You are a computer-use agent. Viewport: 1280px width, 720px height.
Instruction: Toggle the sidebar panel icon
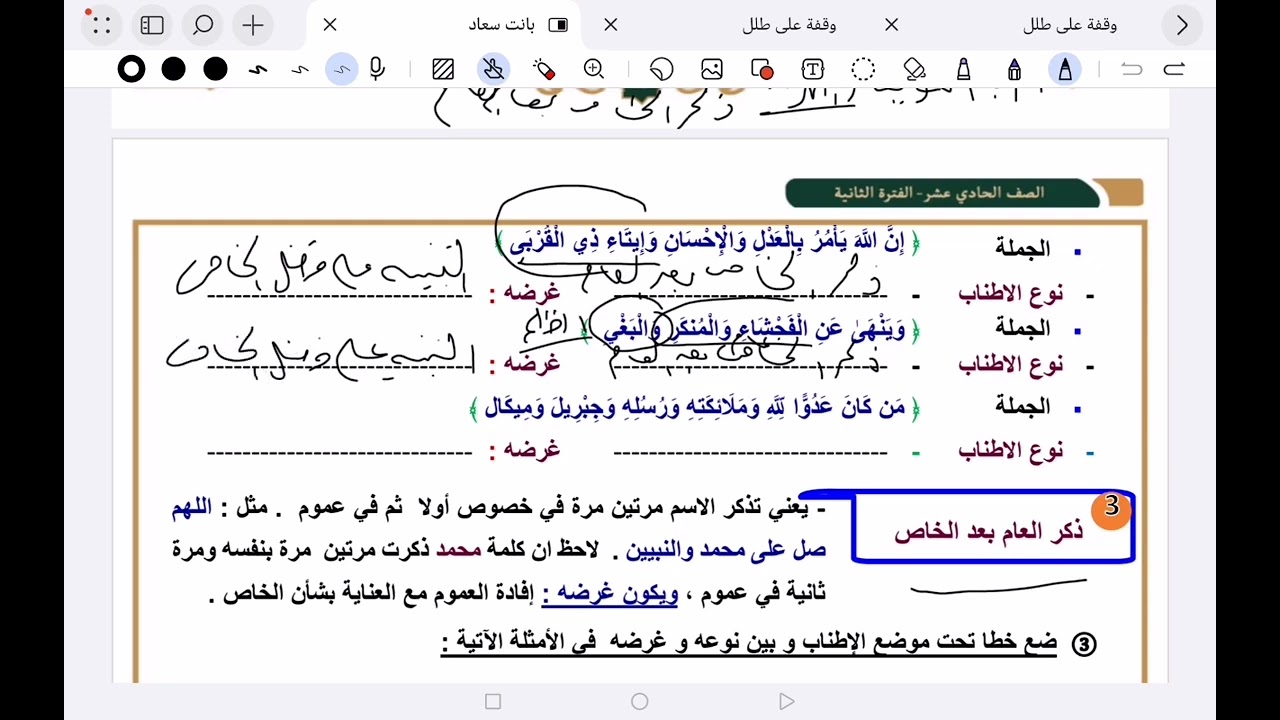[152, 25]
